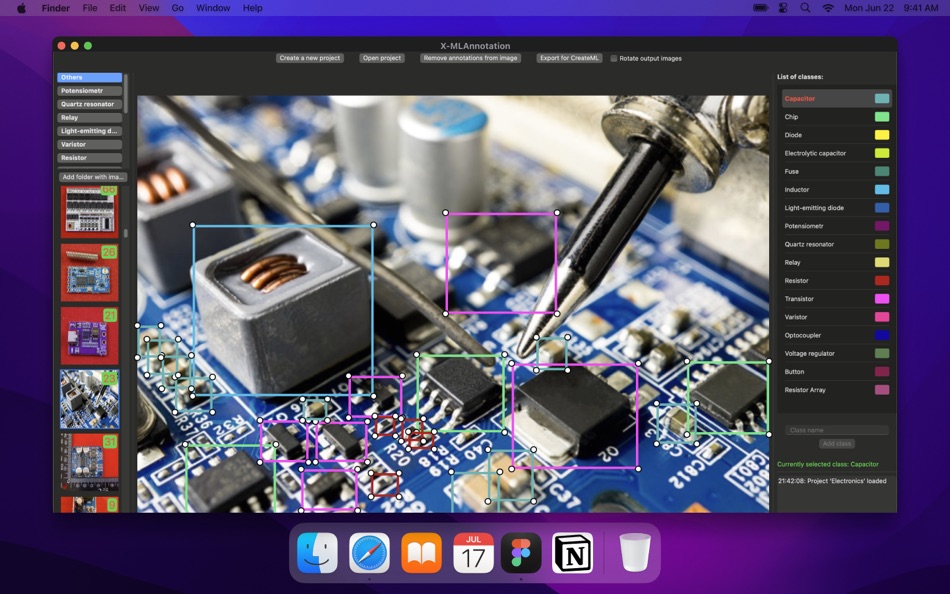The height and width of the screenshot is (594, 950).
Task: Select the Electrolytic capacitor class
Action: pos(836,153)
